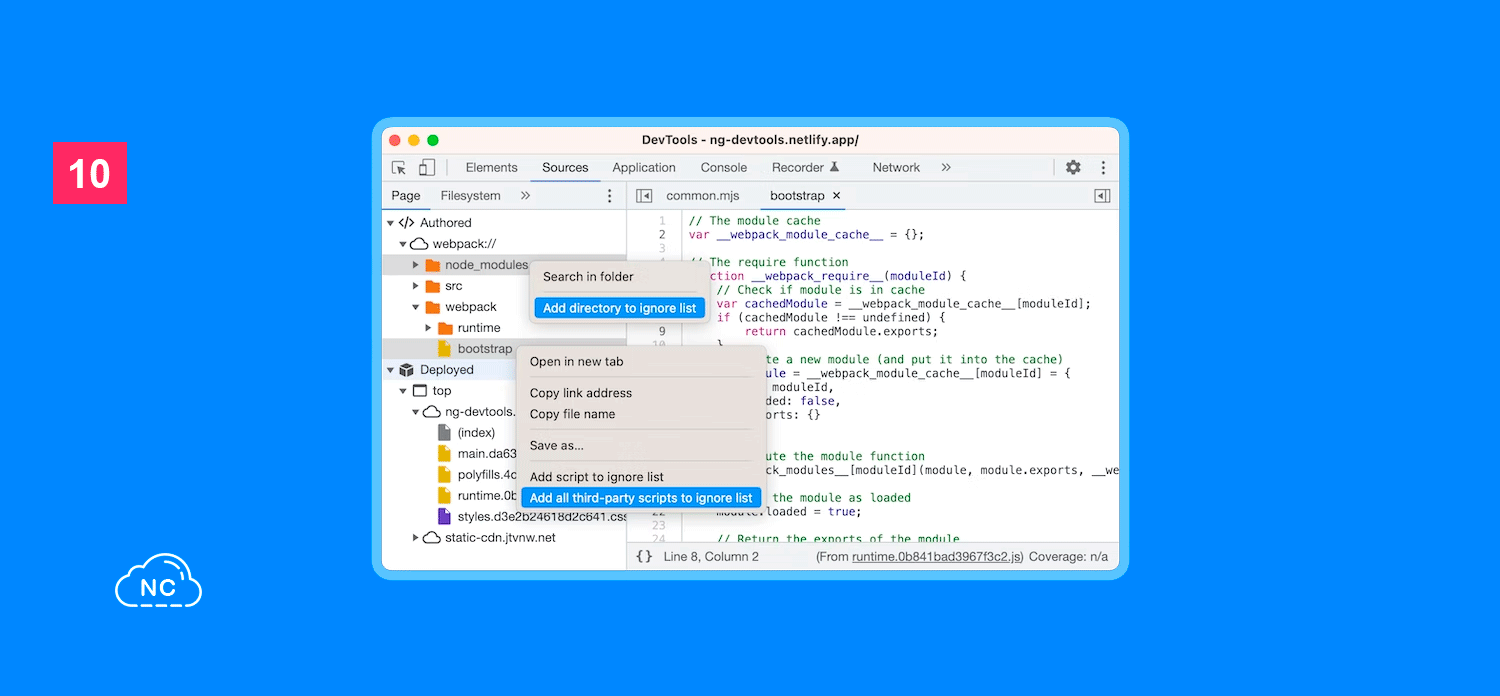This screenshot has width=1500, height=696.
Task: Click the webpack folder icon
Action: pyautogui.click(x=432, y=307)
